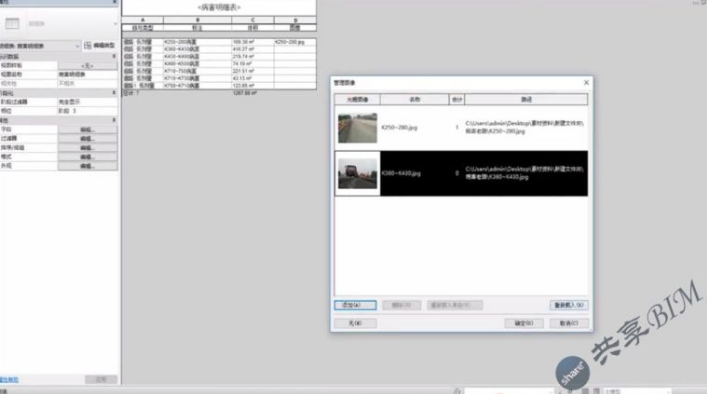Click the count (合计) column header

[x=457, y=99]
